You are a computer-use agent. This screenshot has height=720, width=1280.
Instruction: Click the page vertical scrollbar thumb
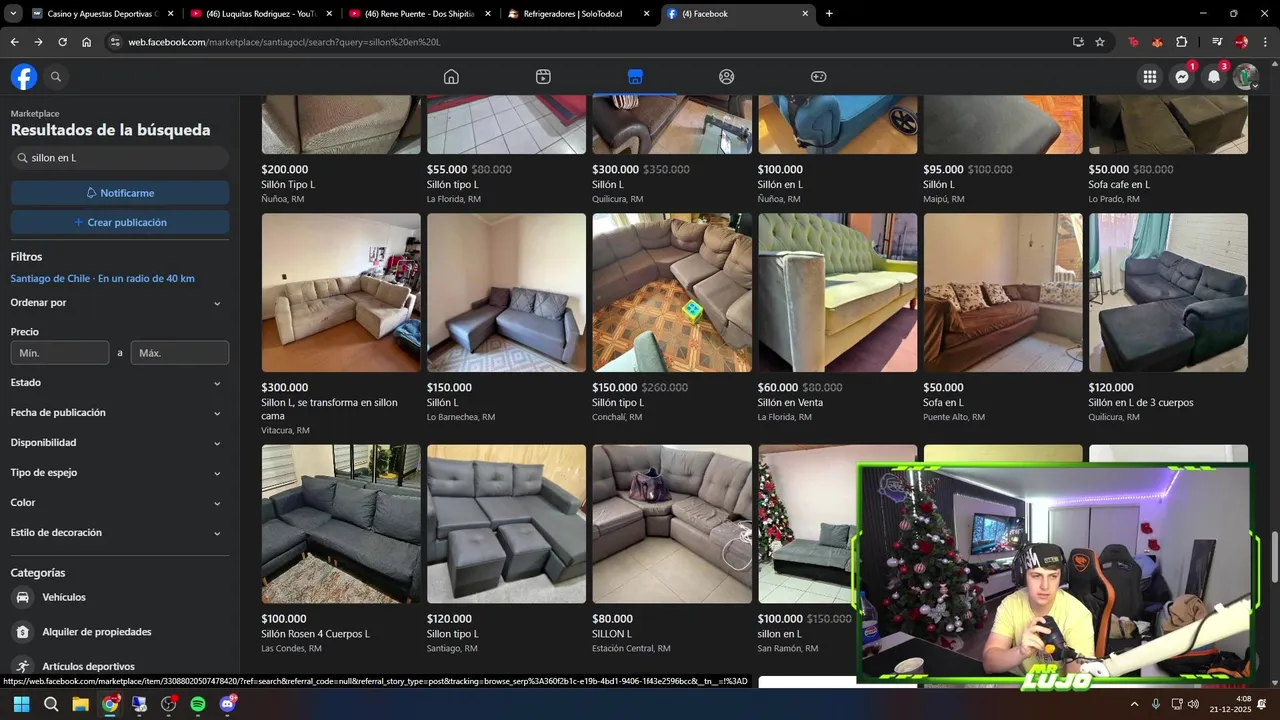(x=1274, y=558)
